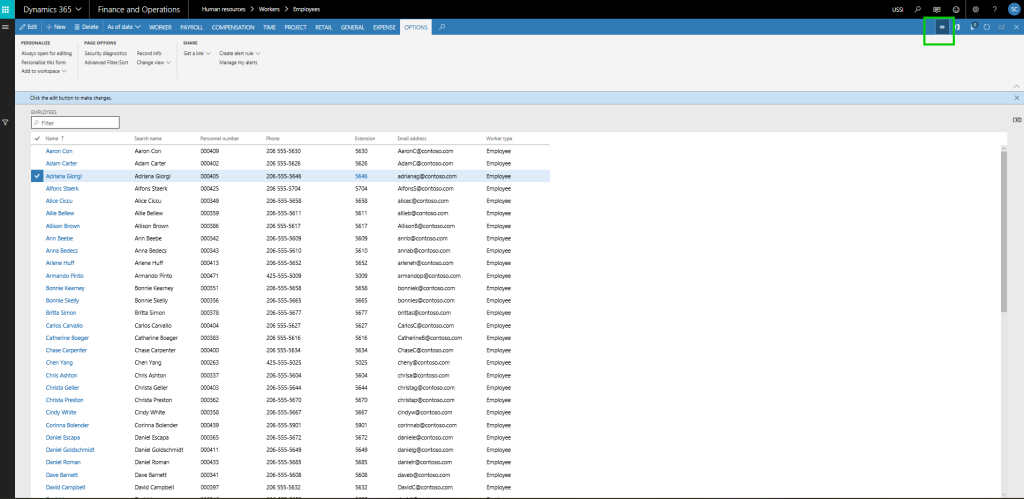Dismiss the edit-button info message

click(x=1016, y=97)
